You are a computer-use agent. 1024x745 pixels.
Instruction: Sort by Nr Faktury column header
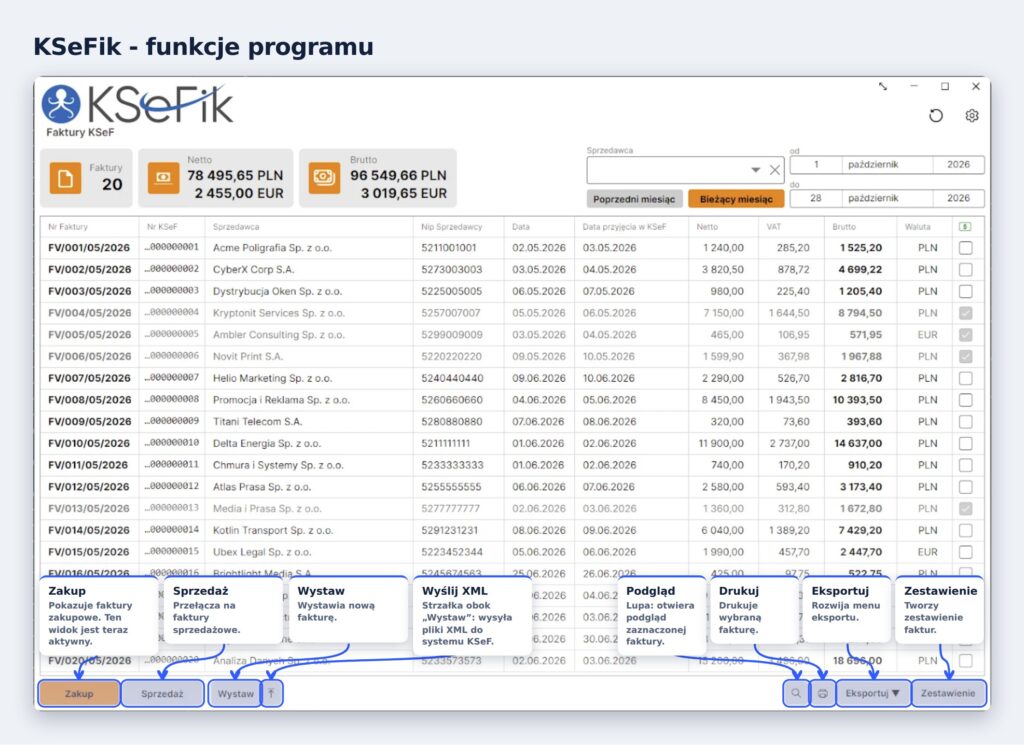[68, 227]
